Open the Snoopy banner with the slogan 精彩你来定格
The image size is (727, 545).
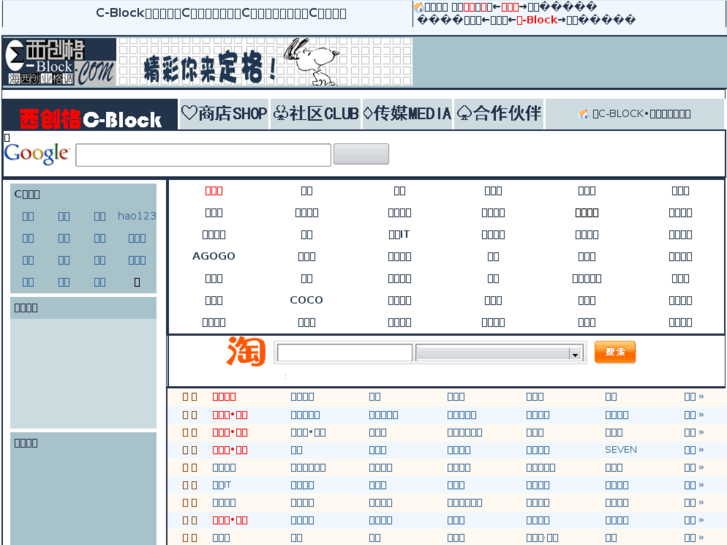click(x=264, y=62)
